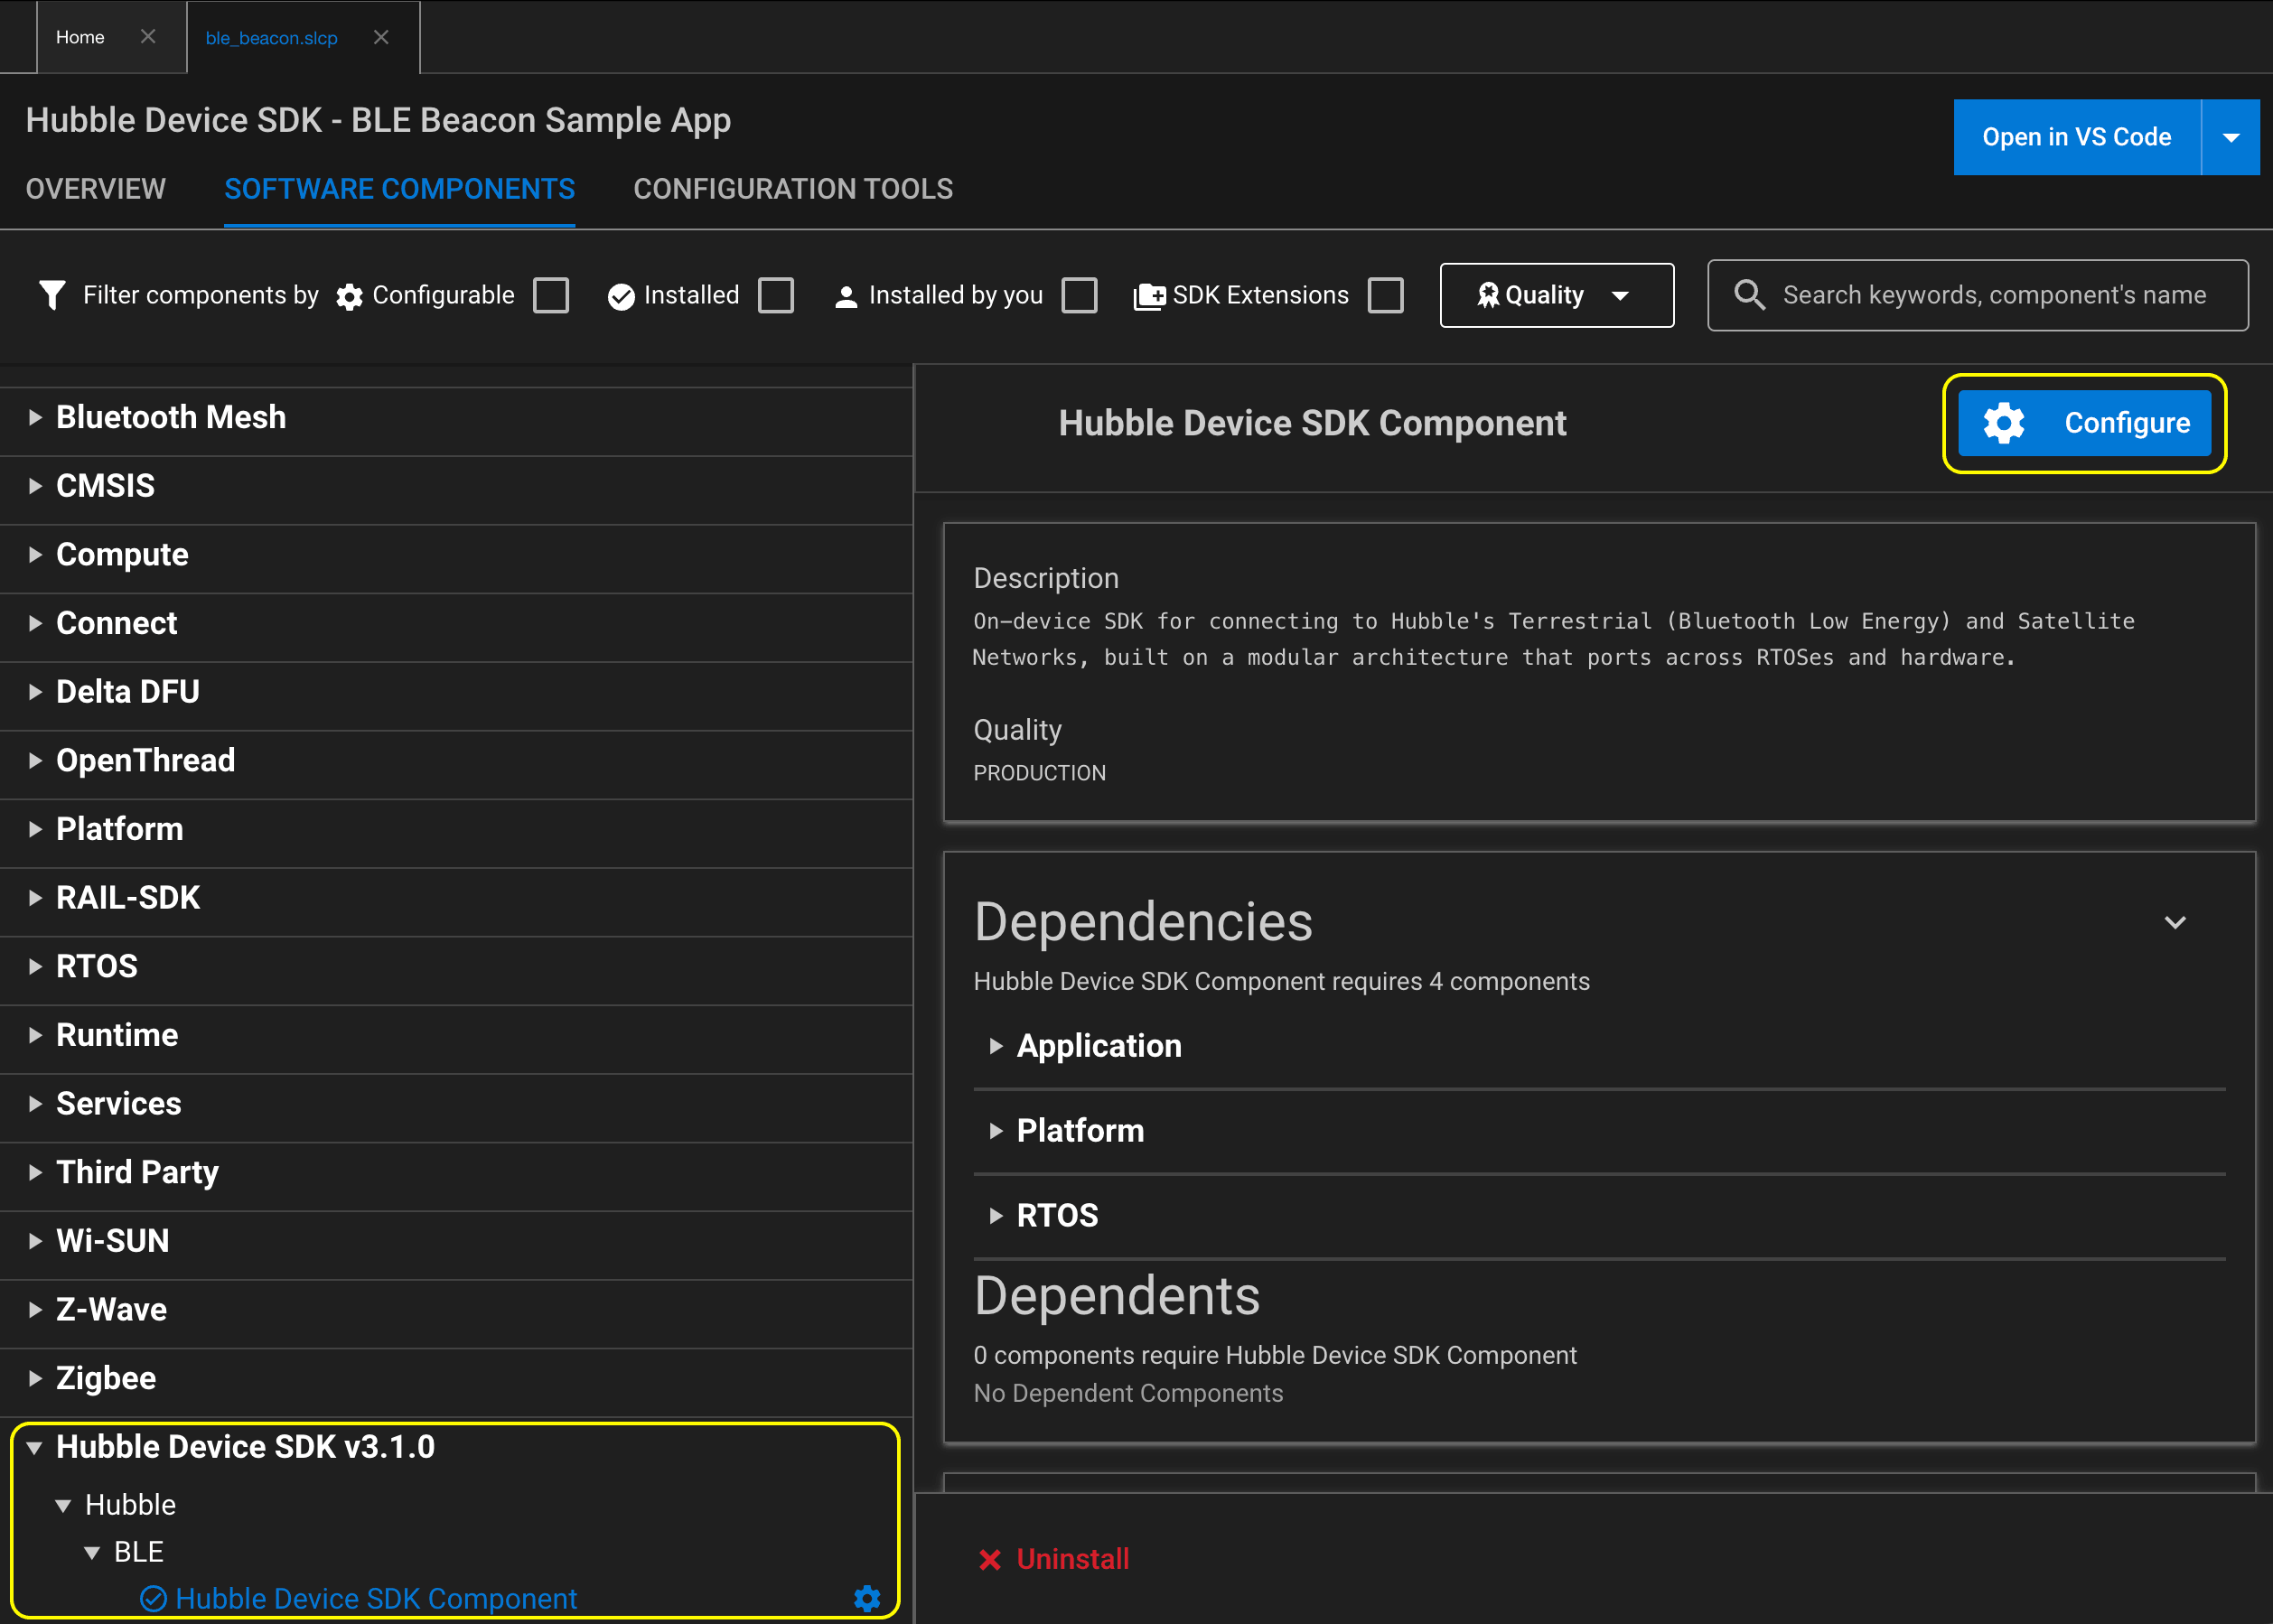
Task: Select the SOFTWARE COMPONENTS tab
Action: [x=399, y=189]
